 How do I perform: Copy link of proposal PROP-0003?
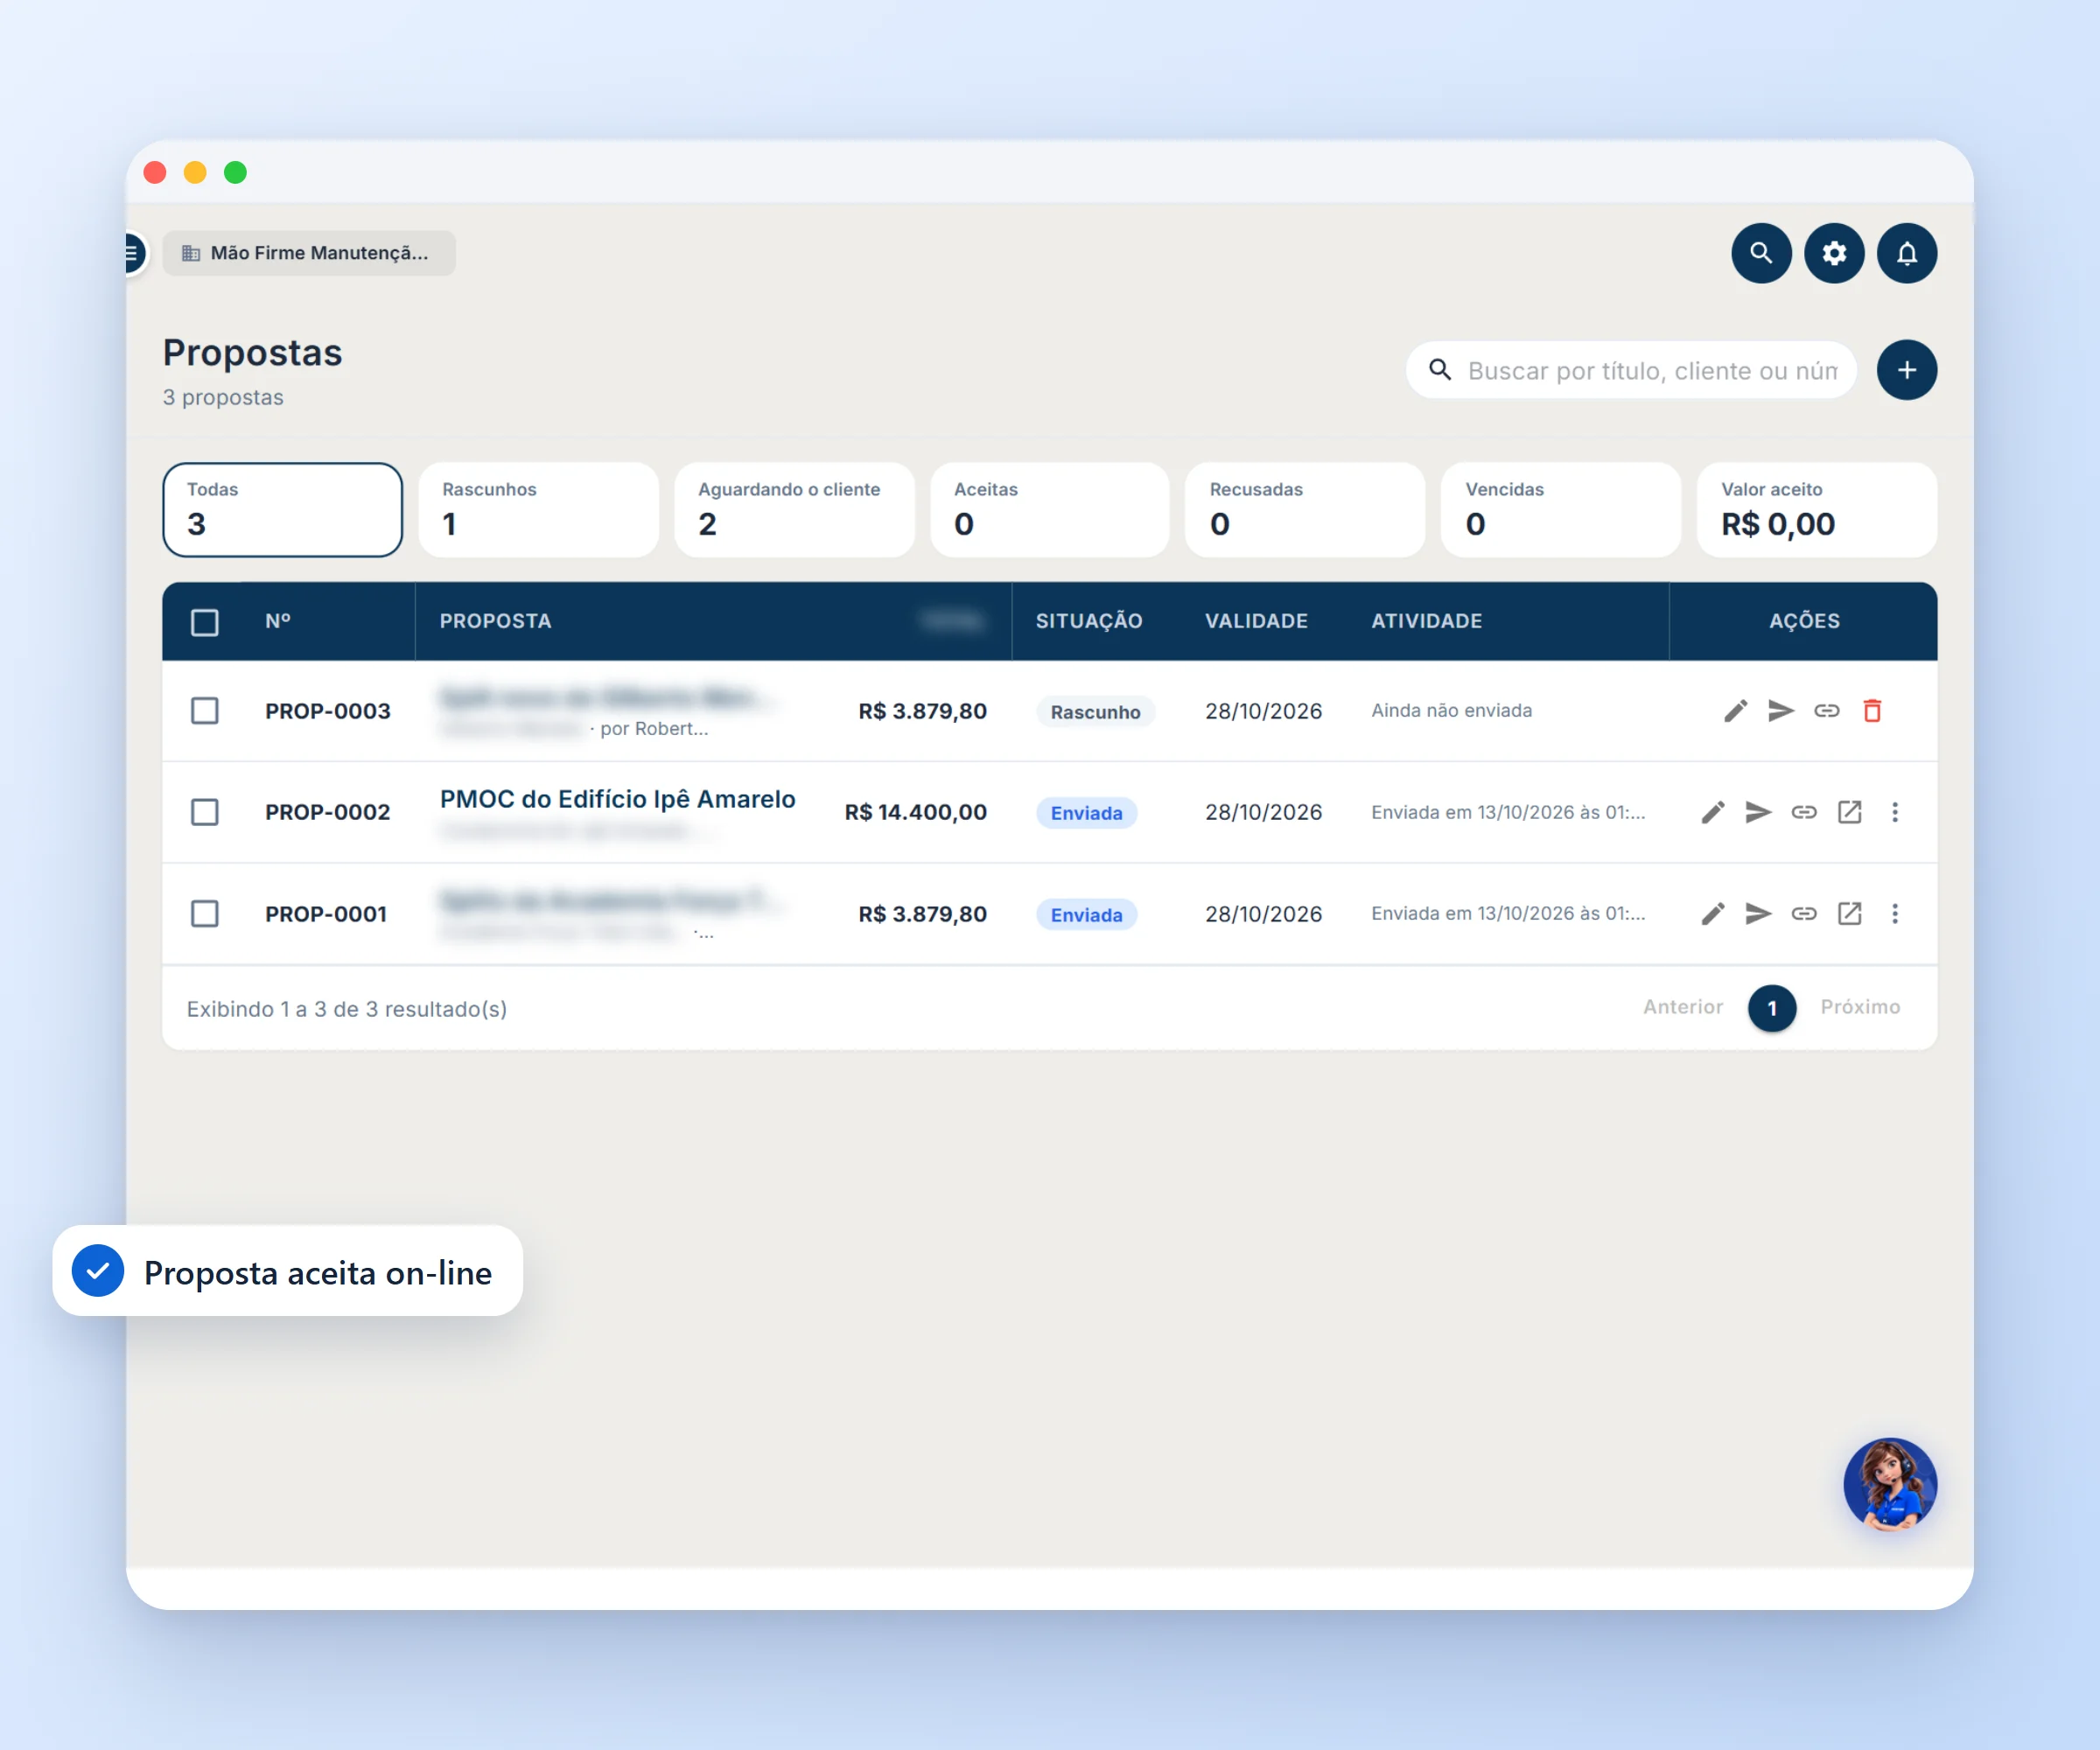(1827, 711)
